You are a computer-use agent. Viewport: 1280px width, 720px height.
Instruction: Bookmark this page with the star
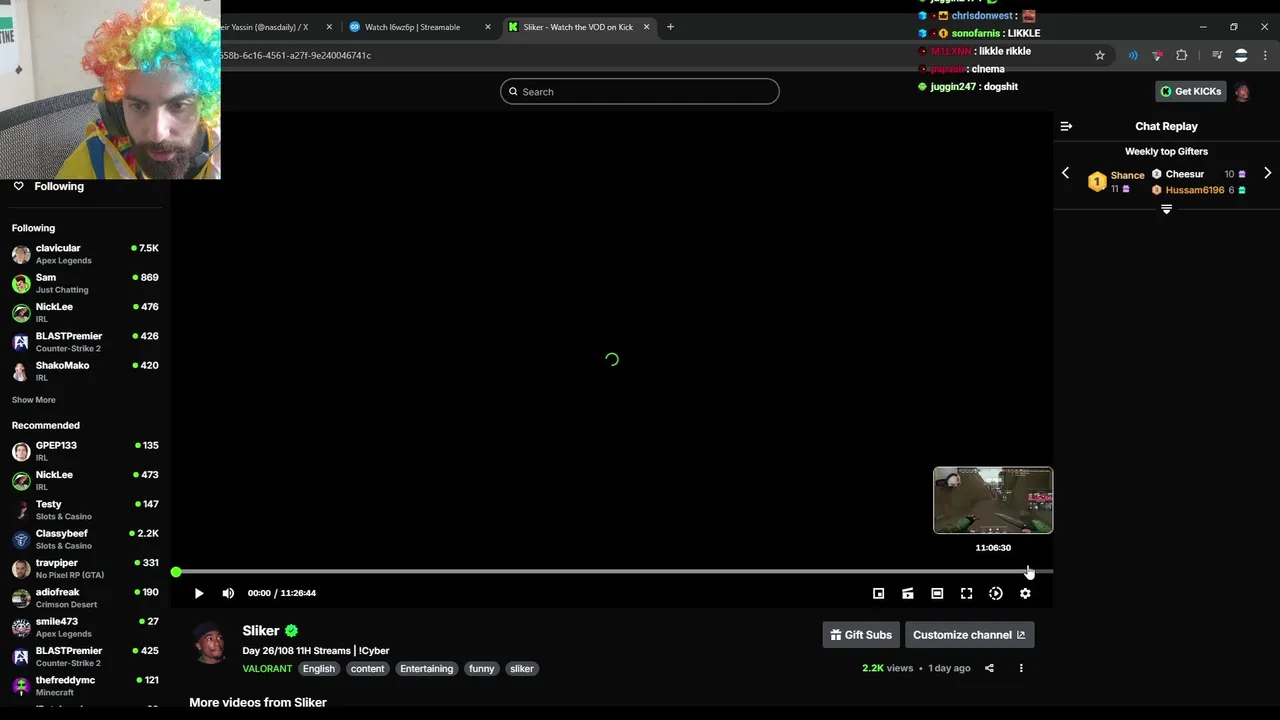[x=1100, y=55]
